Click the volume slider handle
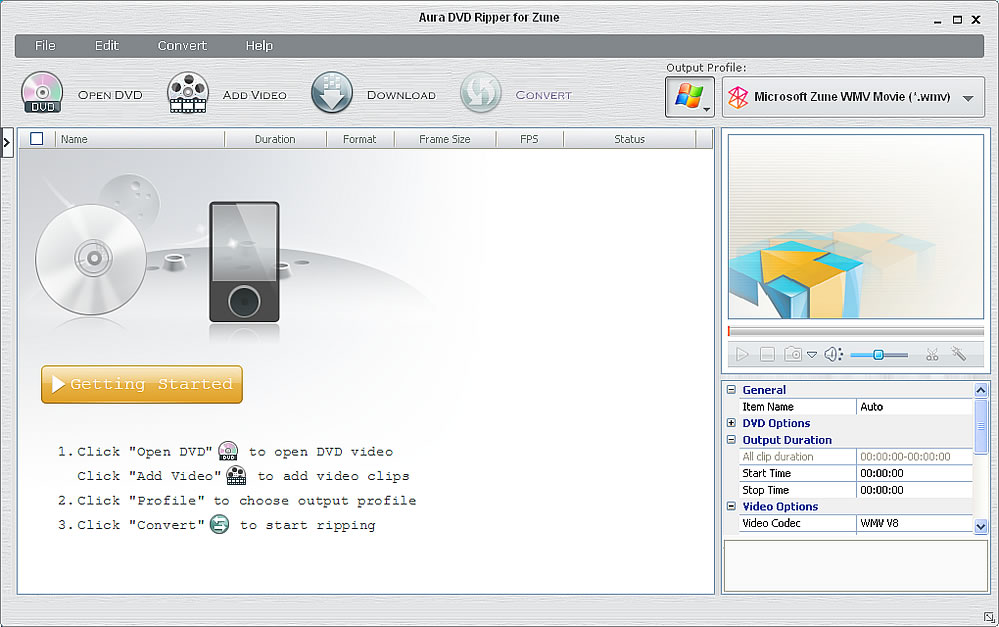The image size is (999, 627). pyautogui.click(x=878, y=355)
